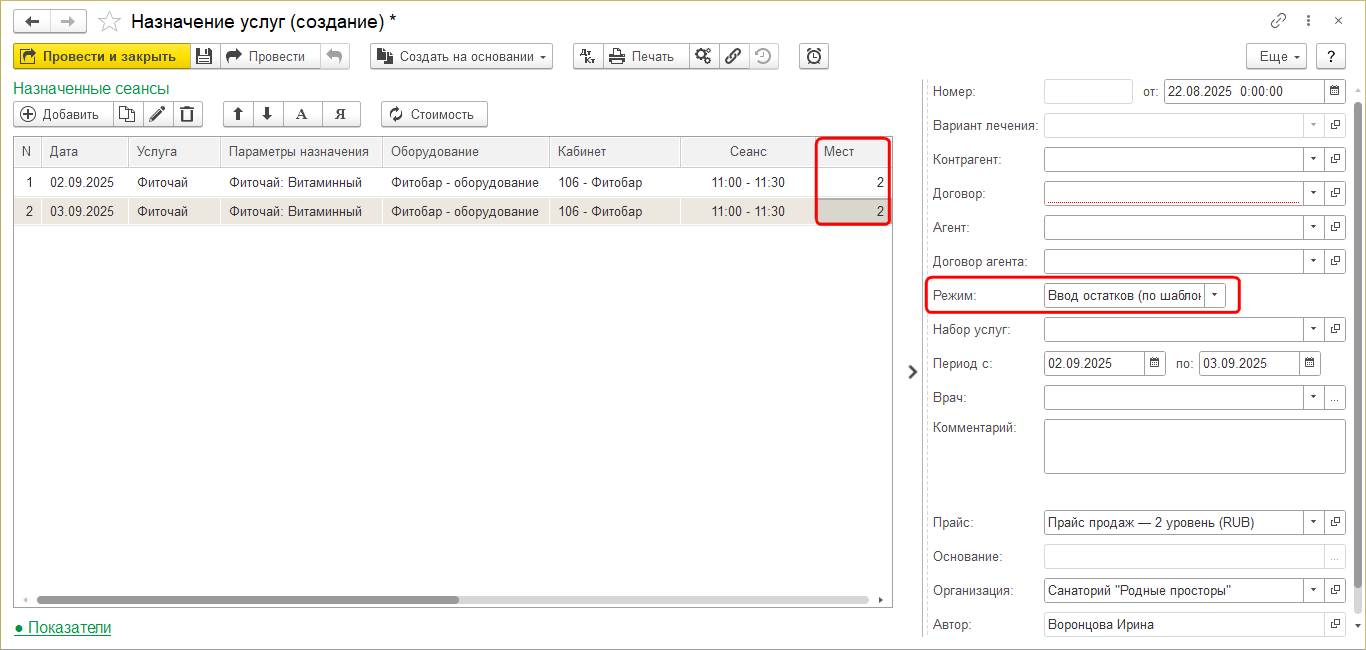Image resolution: width=1366 pixels, height=650 pixels.
Task: Open calendar for Период с date
Action: point(1155,363)
